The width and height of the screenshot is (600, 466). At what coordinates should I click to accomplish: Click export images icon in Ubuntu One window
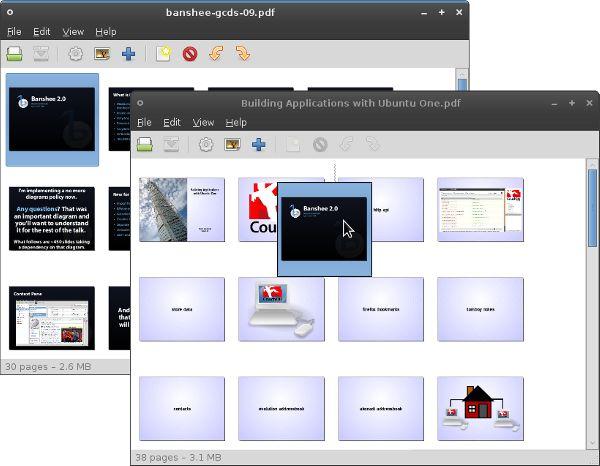coord(232,144)
